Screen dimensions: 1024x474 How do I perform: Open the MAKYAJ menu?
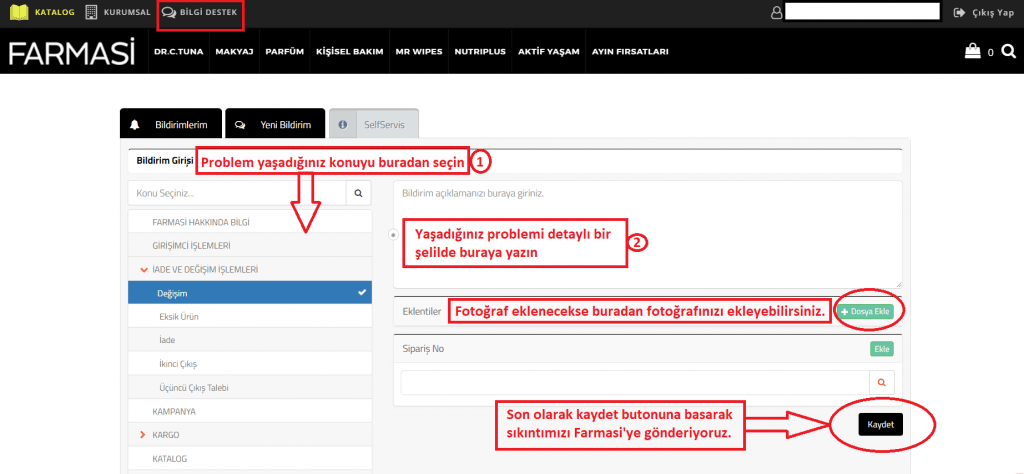(x=234, y=52)
